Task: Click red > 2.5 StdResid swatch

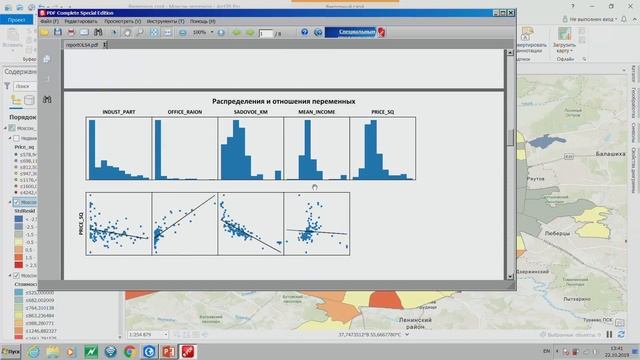Action: tap(18, 265)
